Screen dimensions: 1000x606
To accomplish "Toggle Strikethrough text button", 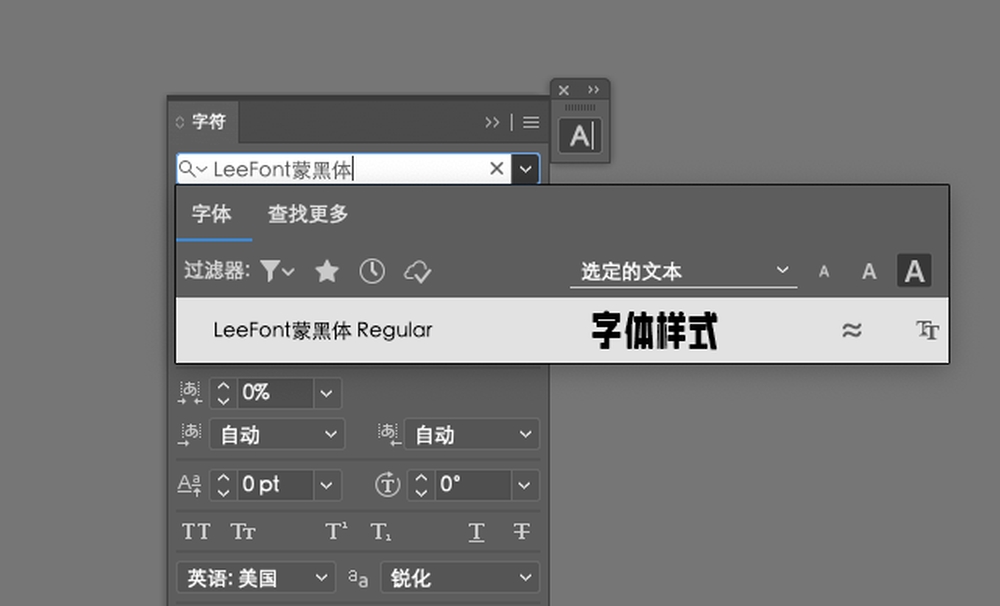I will point(521,531).
